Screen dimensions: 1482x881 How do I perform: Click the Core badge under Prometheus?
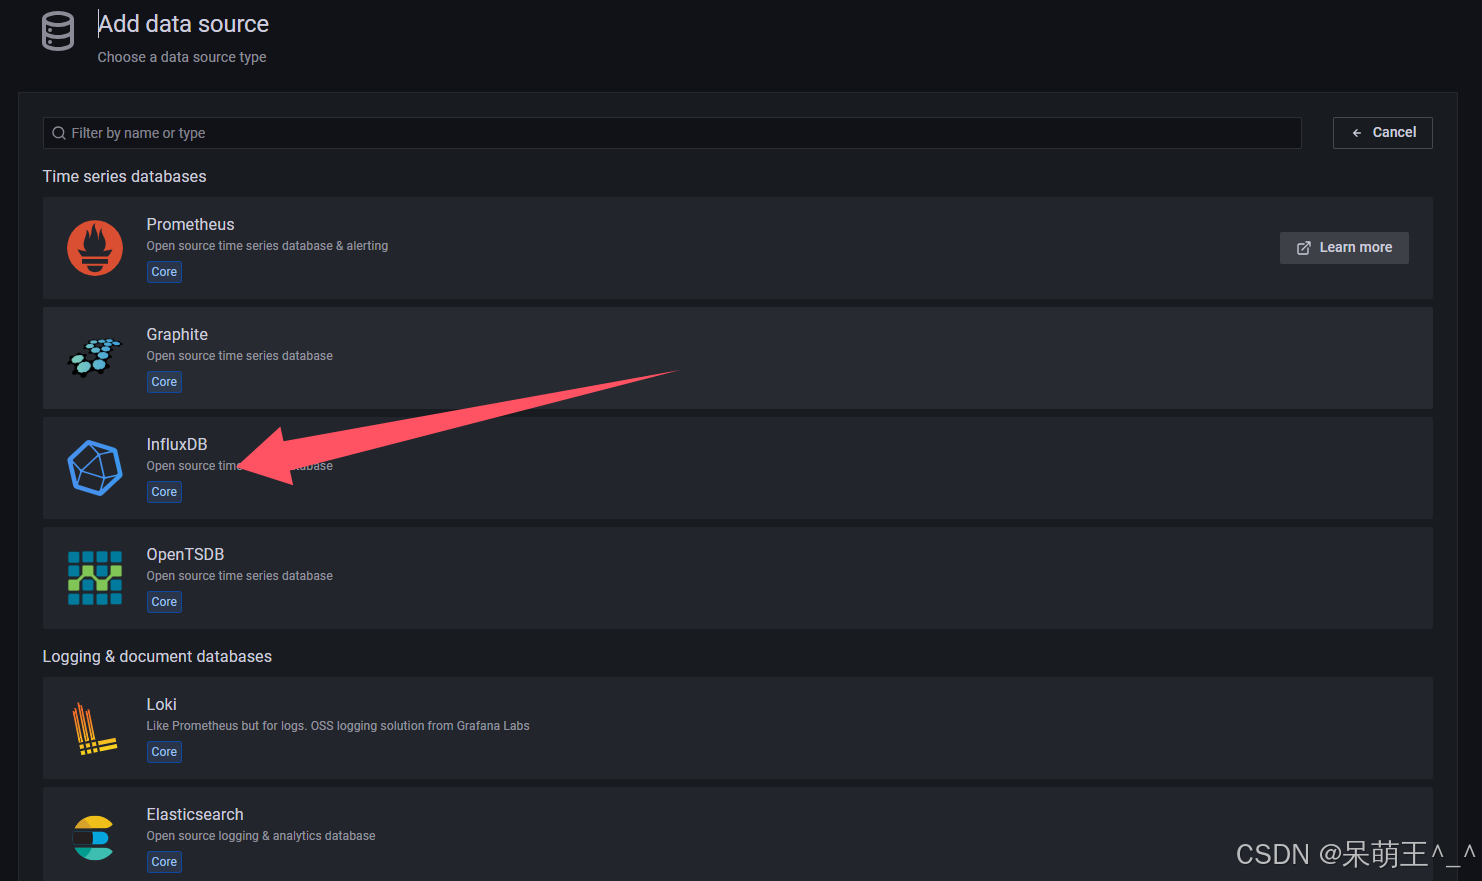pos(164,271)
